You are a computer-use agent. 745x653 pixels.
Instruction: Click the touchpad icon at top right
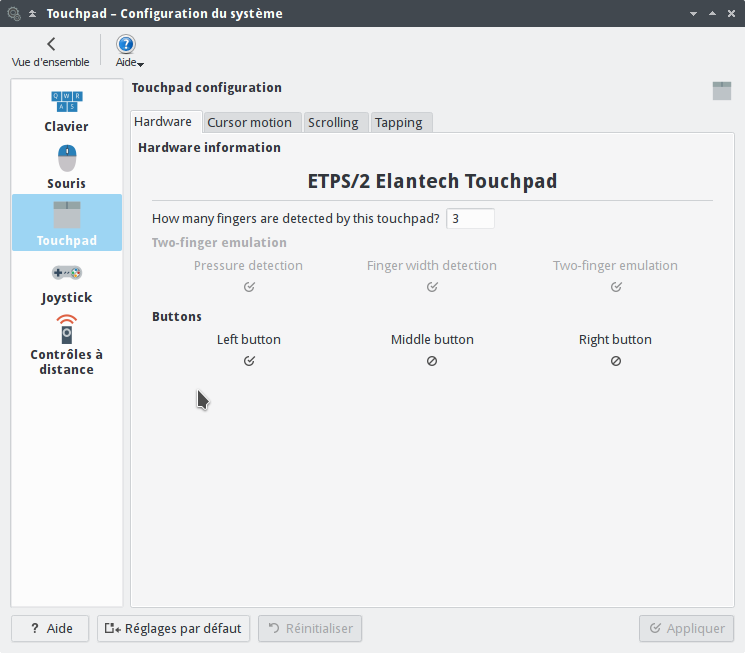click(722, 91)
